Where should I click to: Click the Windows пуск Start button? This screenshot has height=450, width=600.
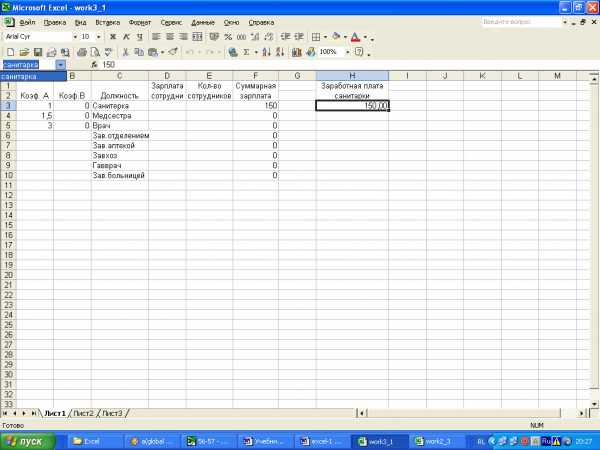click(x=24, y=440)
